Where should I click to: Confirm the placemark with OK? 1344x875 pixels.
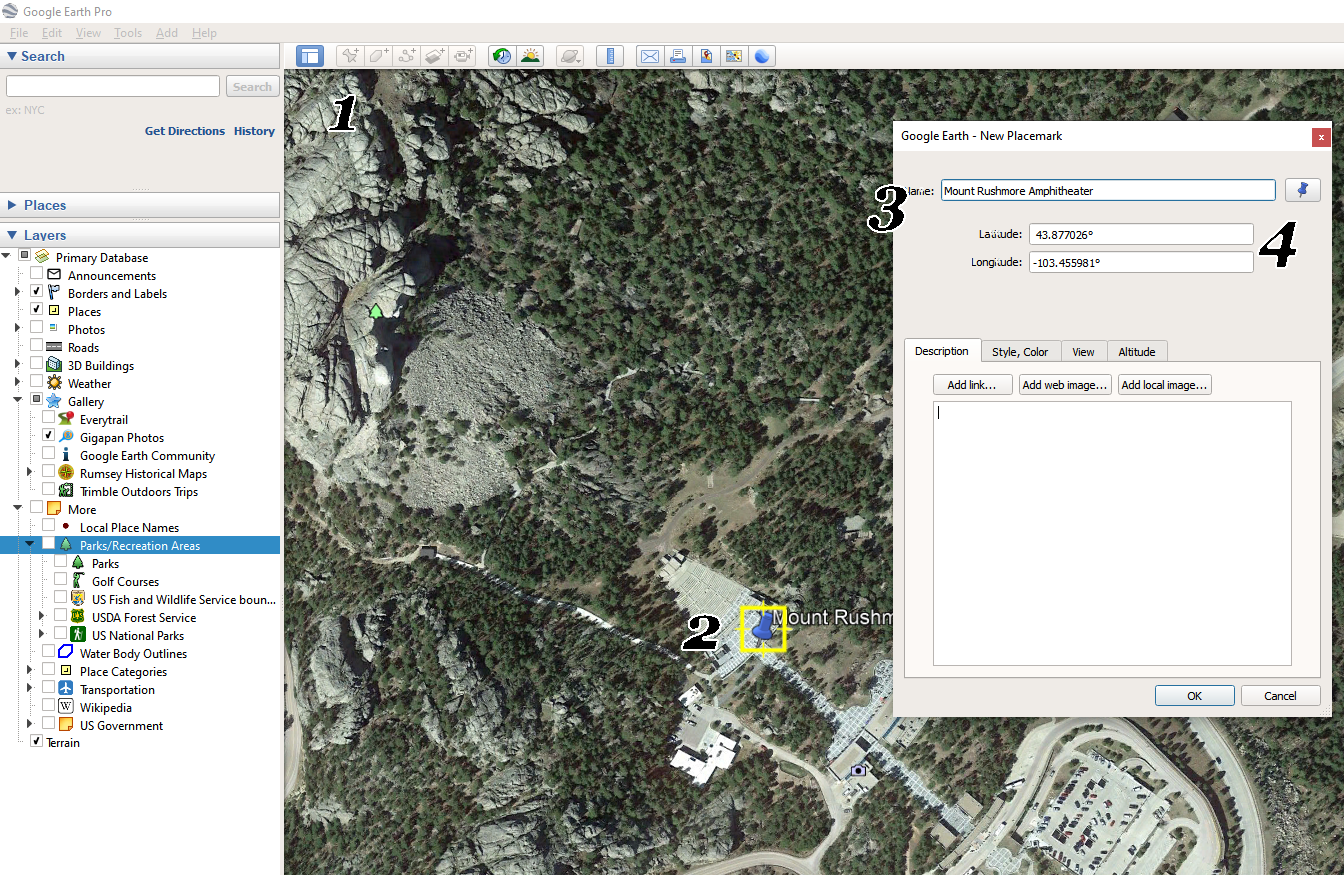[1195, 696]
